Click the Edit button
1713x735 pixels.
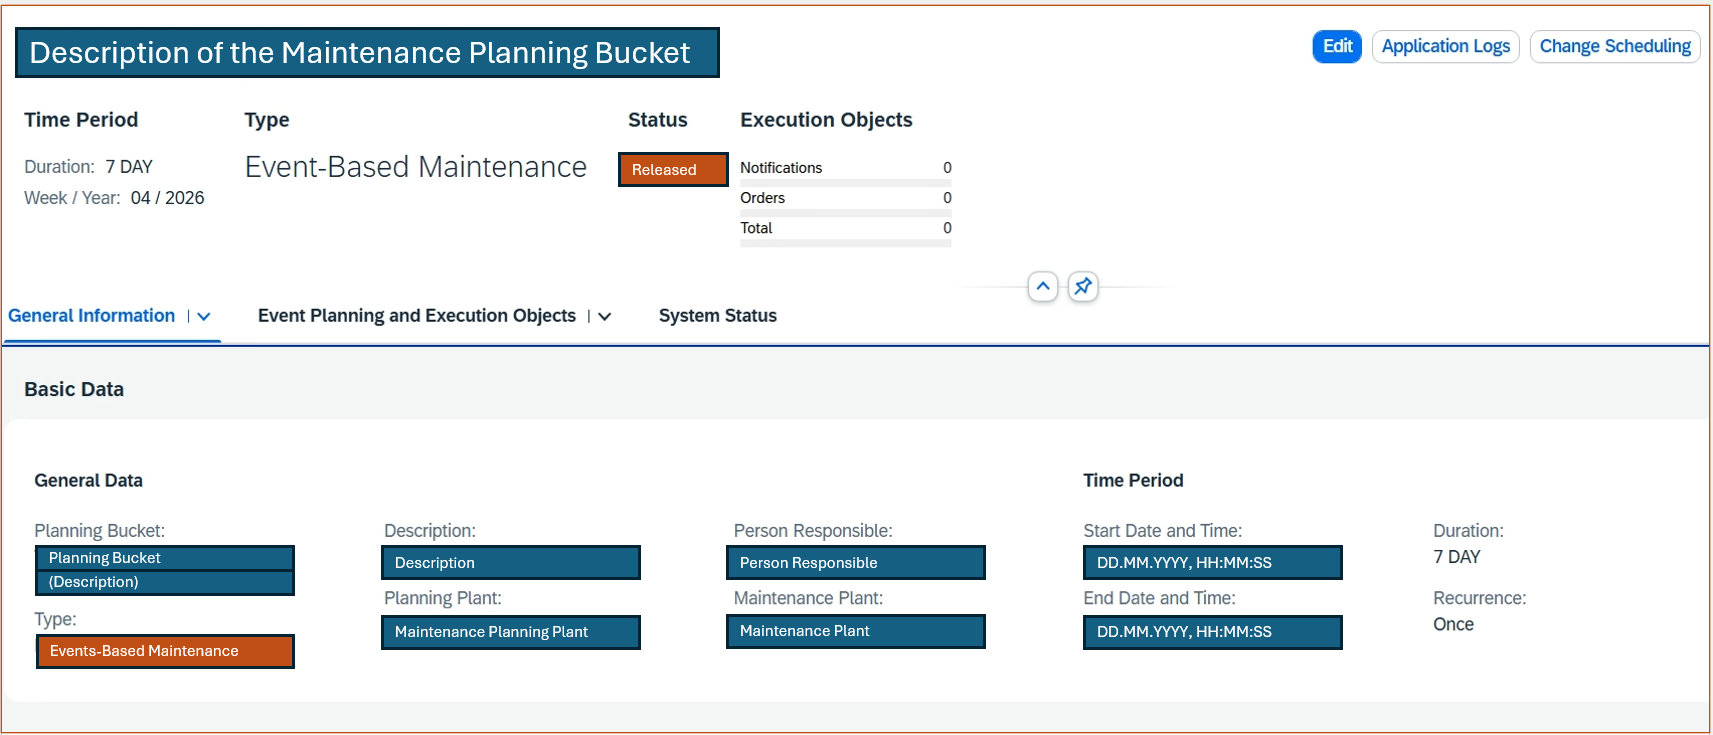coord(1336,47)
